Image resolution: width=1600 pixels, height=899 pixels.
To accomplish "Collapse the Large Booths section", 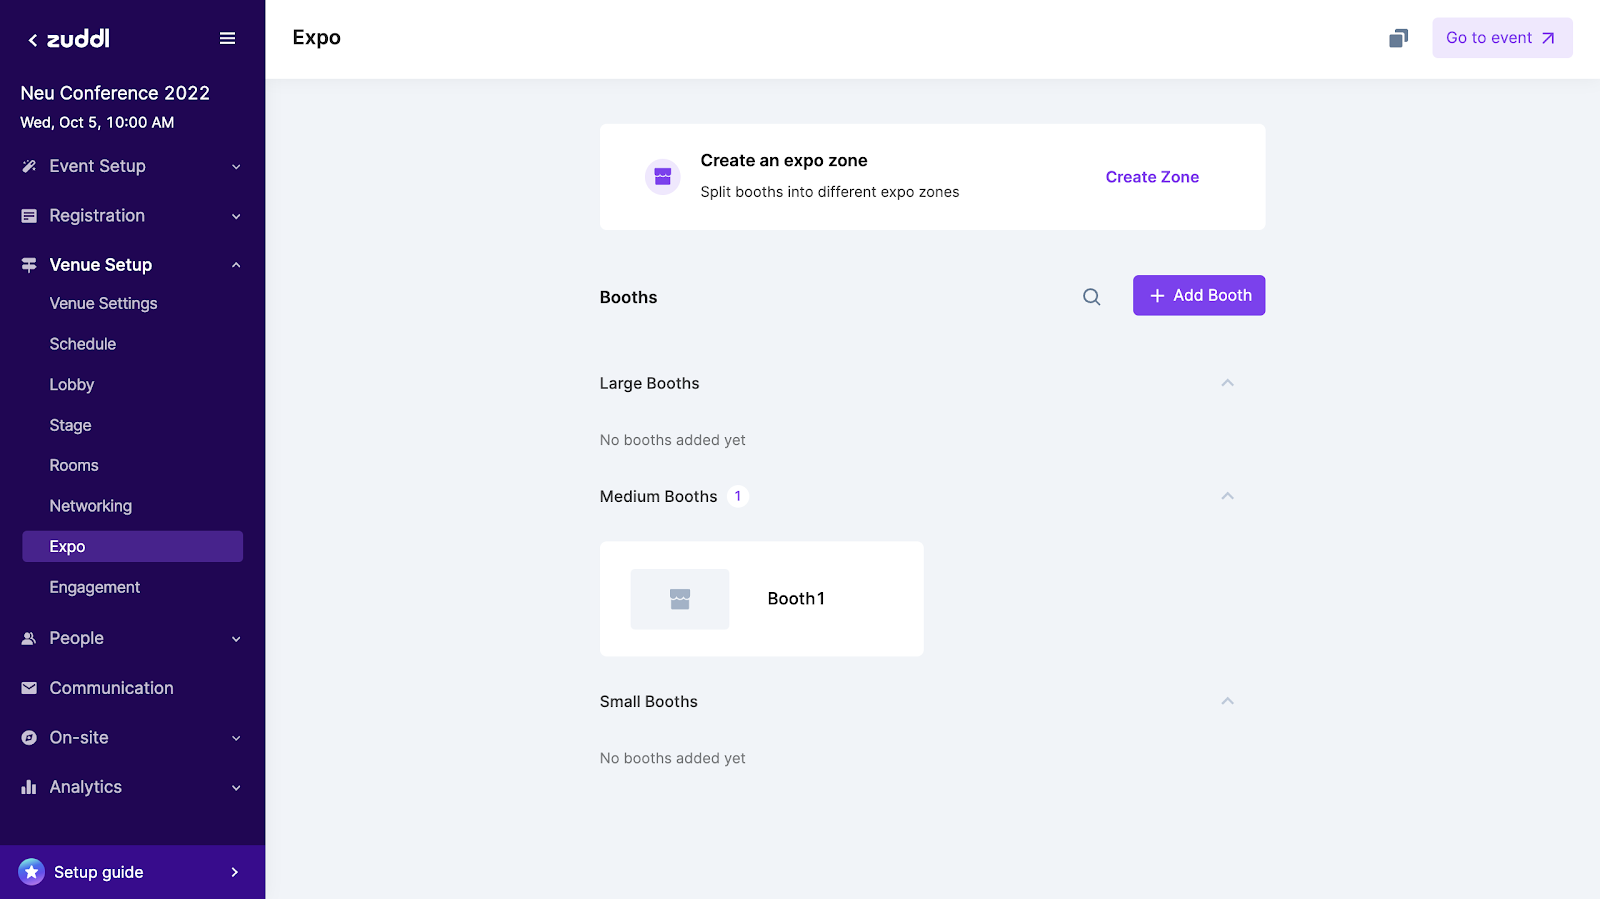I will 1227,383.
